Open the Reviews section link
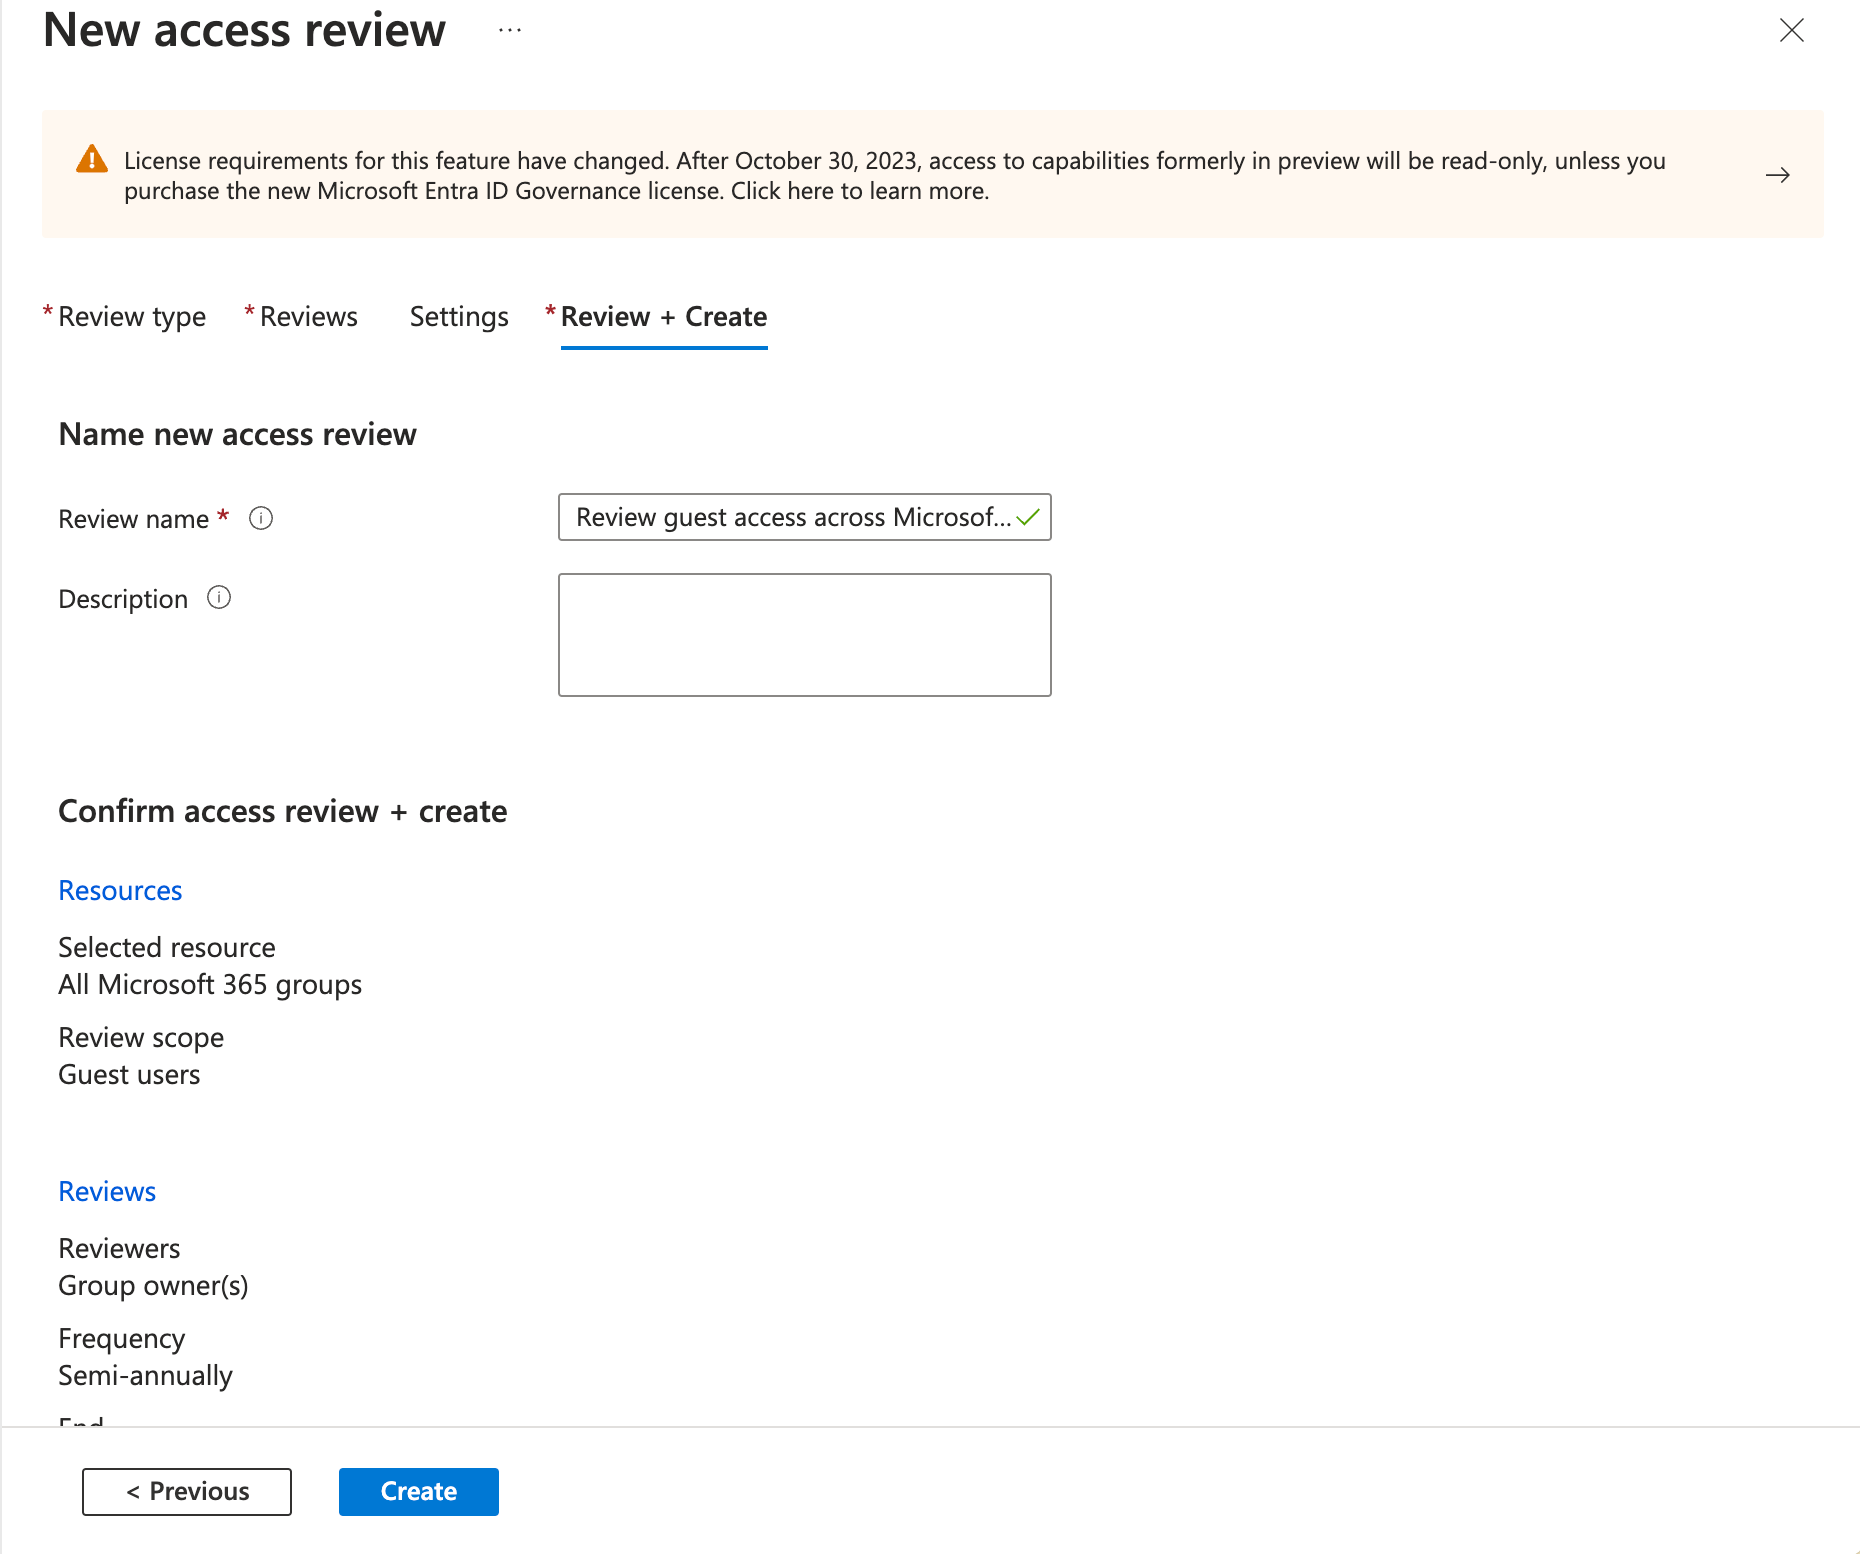This screenshot has width=1860, height=1554. (107, 1191)
